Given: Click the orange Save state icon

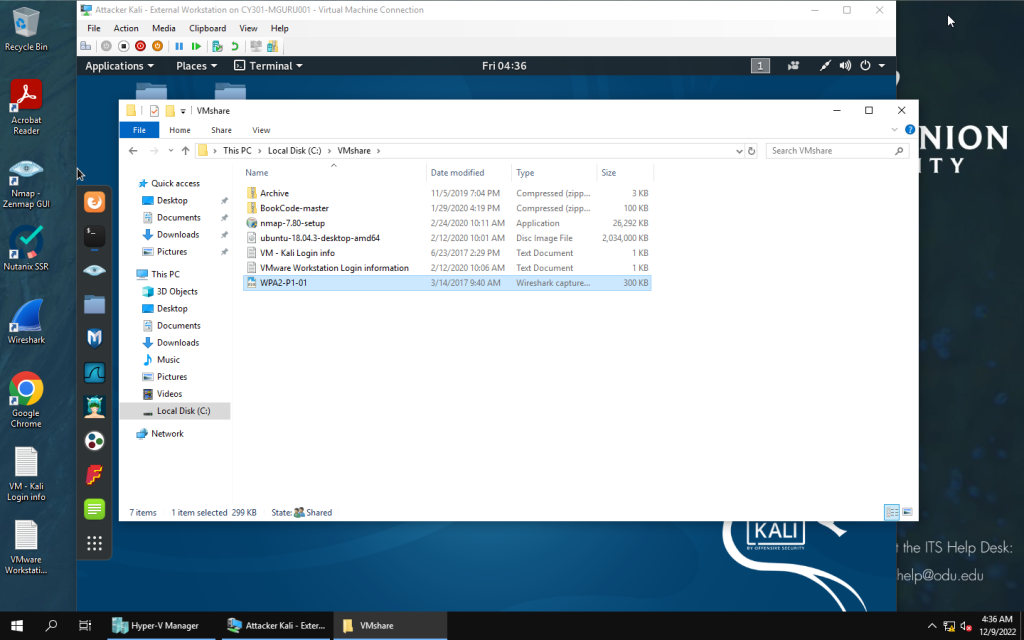Looking at the screenshot, I should point(157,46).
